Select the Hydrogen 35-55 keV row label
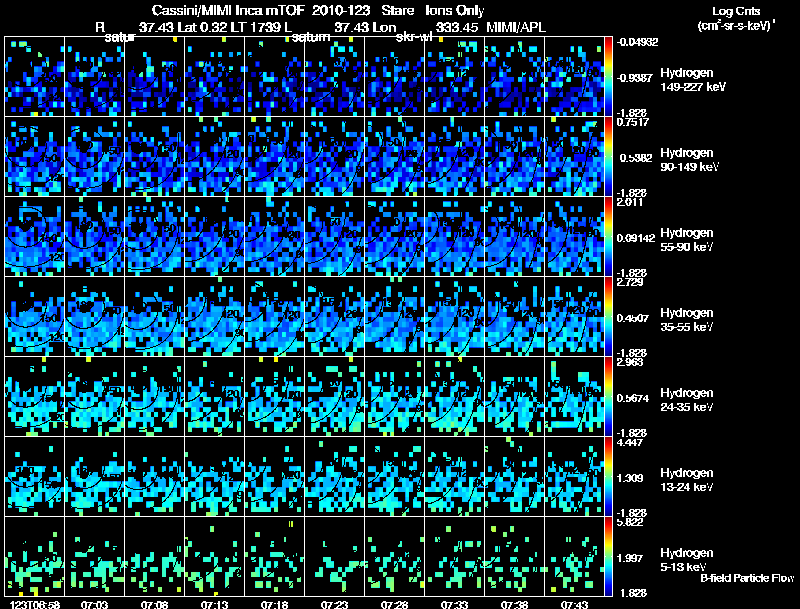Screen dimensions: 800x609 coord(687,320)
